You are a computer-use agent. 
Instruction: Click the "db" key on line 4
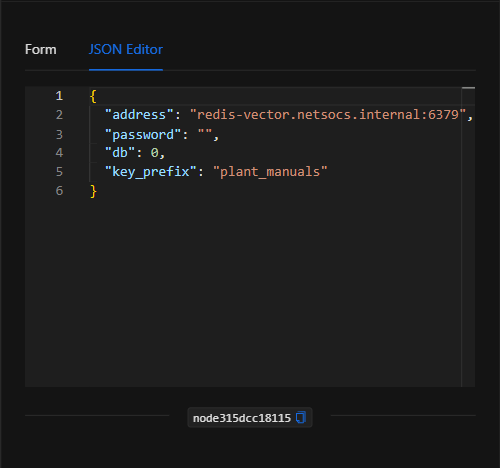120,153
